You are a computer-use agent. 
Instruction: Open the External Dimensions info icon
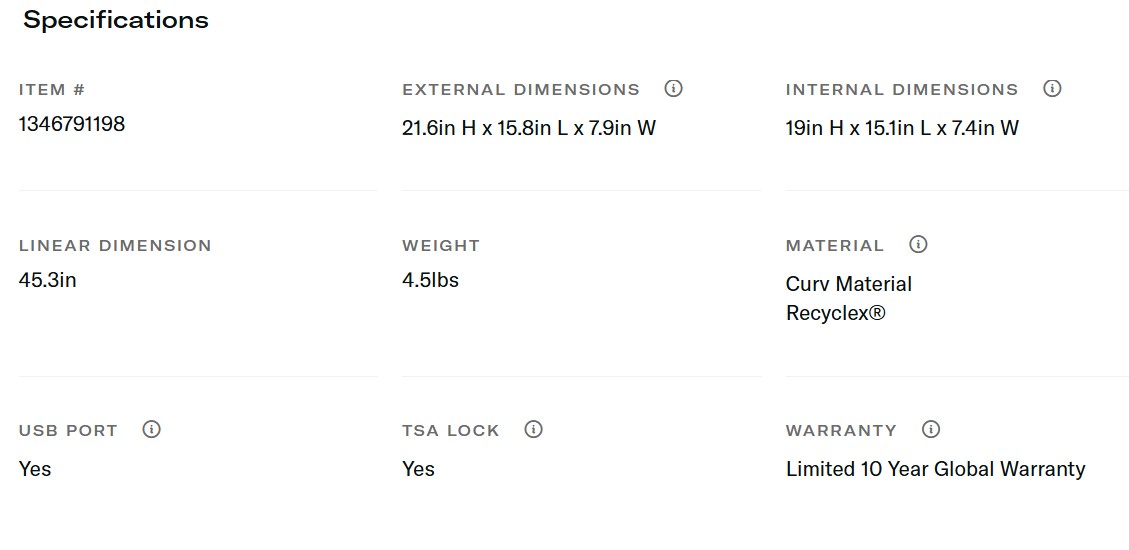pos(674,89)
